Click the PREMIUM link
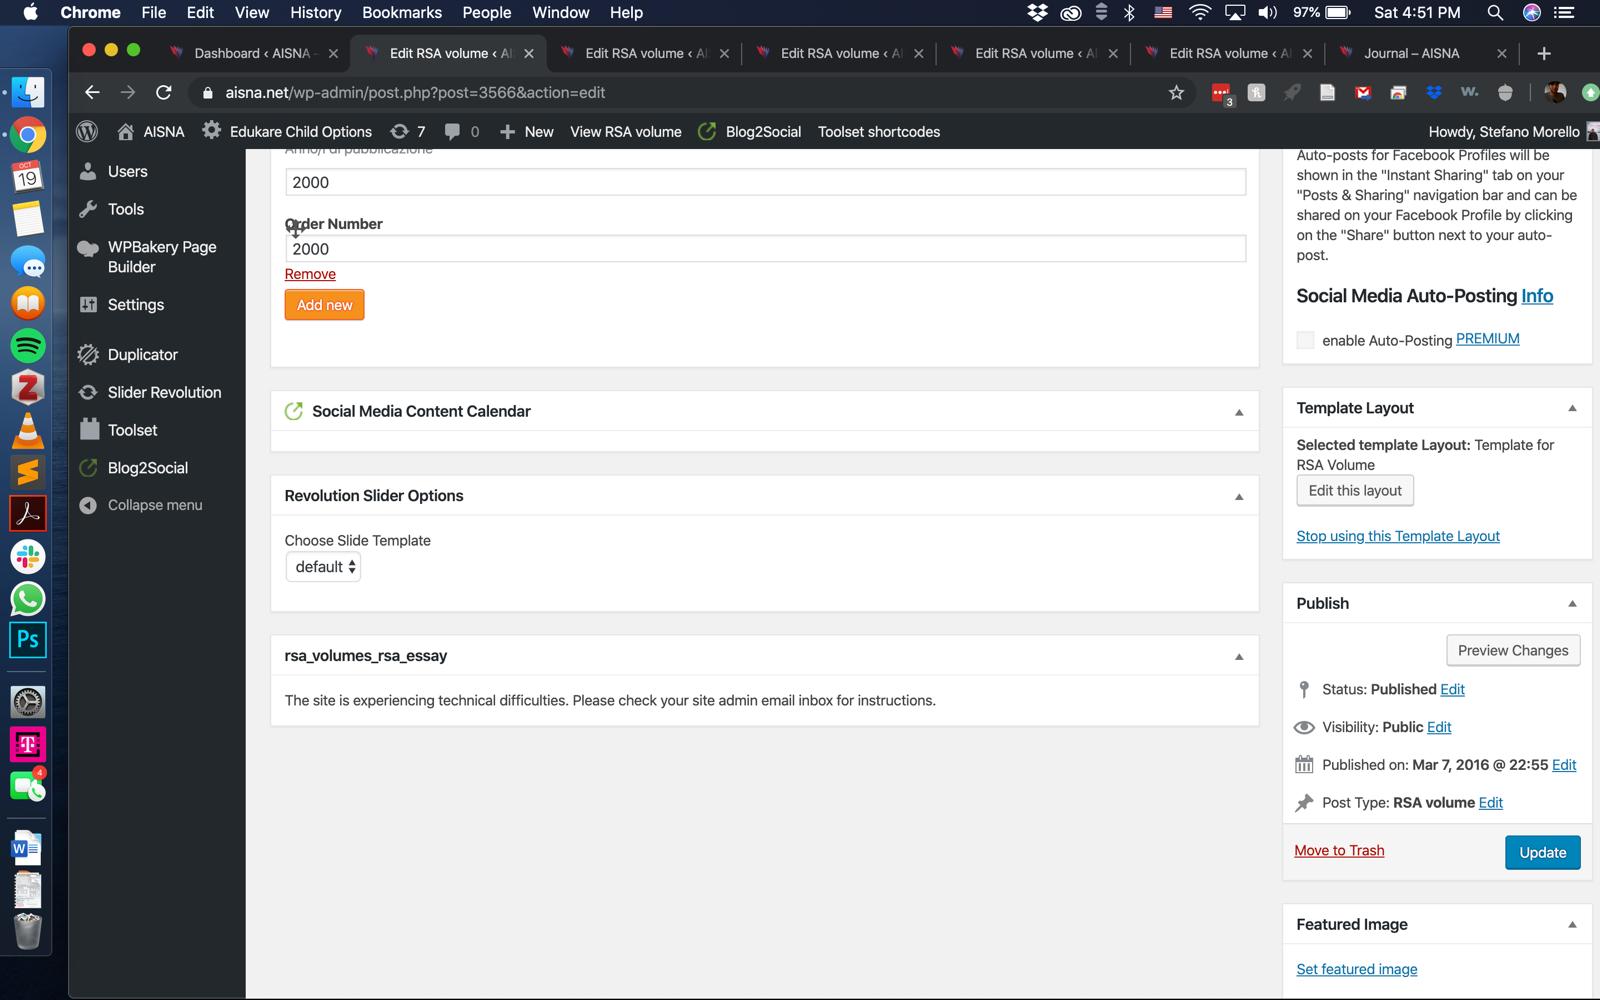The width and height of the screenshot is (1600, 1000). (x=1488, y=339)
